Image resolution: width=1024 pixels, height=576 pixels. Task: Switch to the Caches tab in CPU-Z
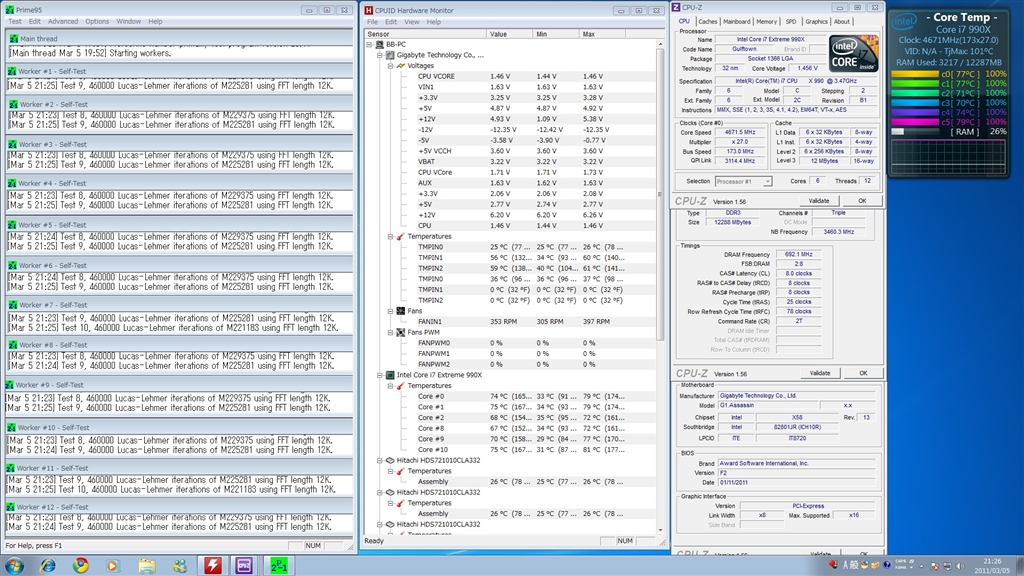coord(708,21)
